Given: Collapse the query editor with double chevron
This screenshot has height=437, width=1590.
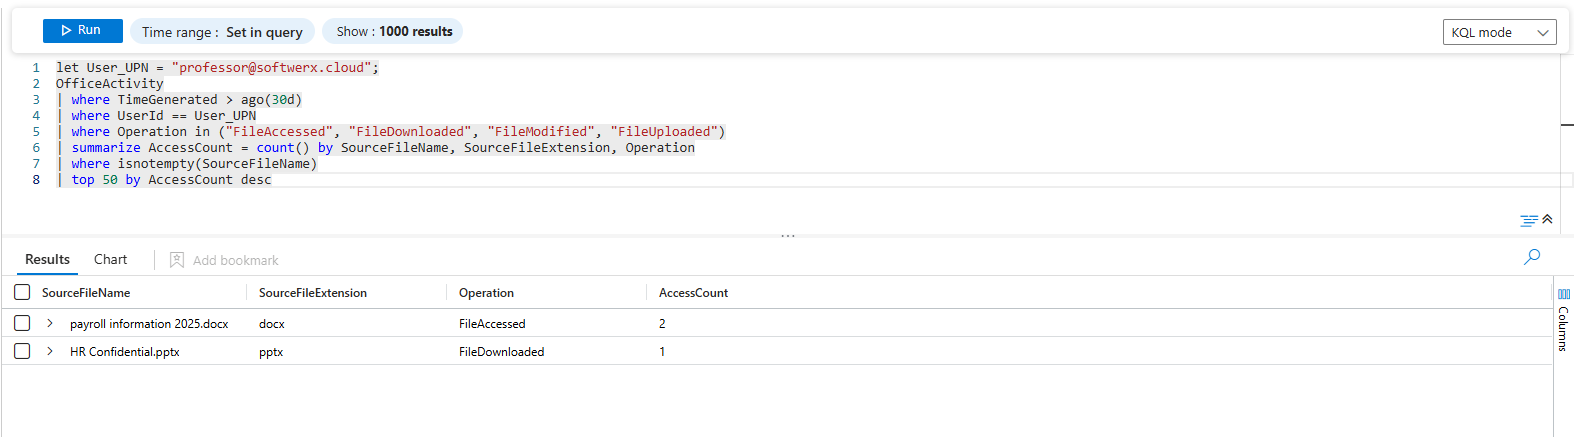Looking at the screenshot, I should click(1547, 219).
